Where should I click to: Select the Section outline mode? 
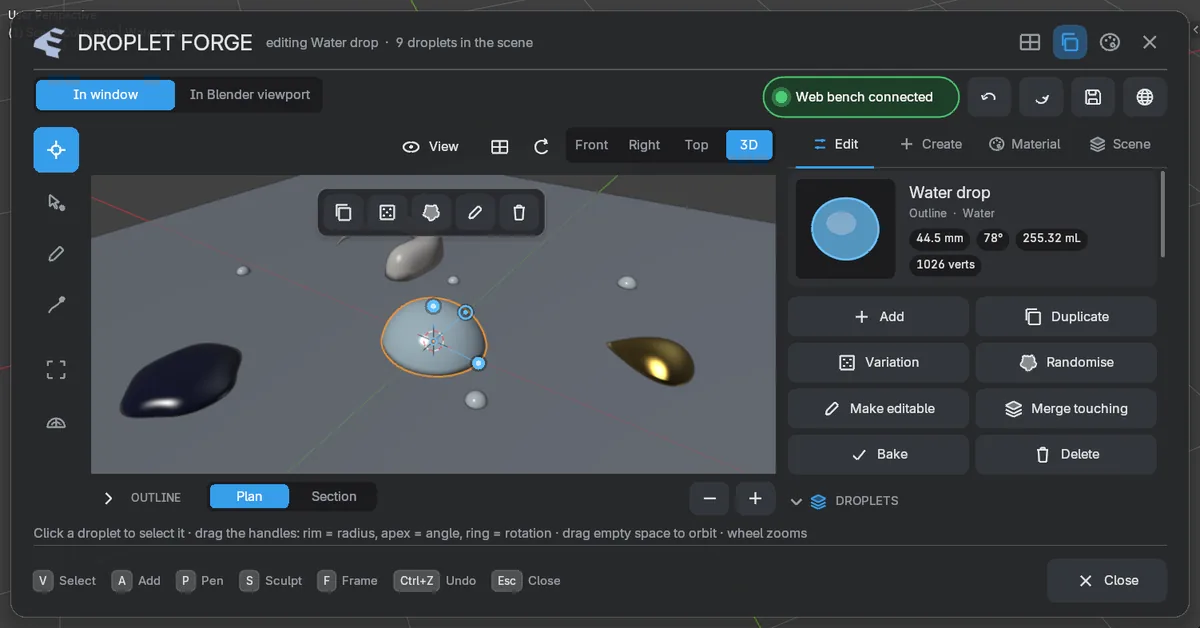coord(334,497)
